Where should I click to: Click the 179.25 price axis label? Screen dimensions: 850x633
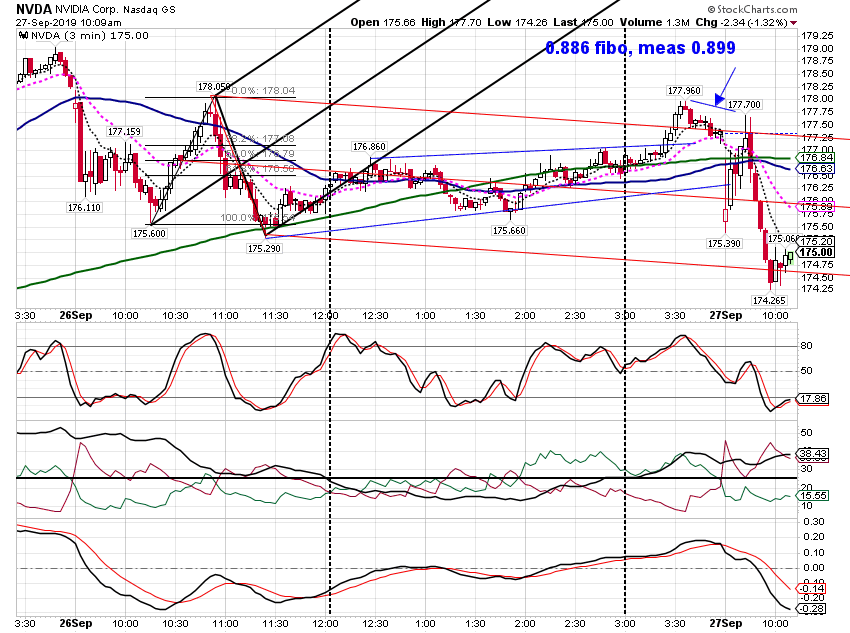[x=817, y=36]
